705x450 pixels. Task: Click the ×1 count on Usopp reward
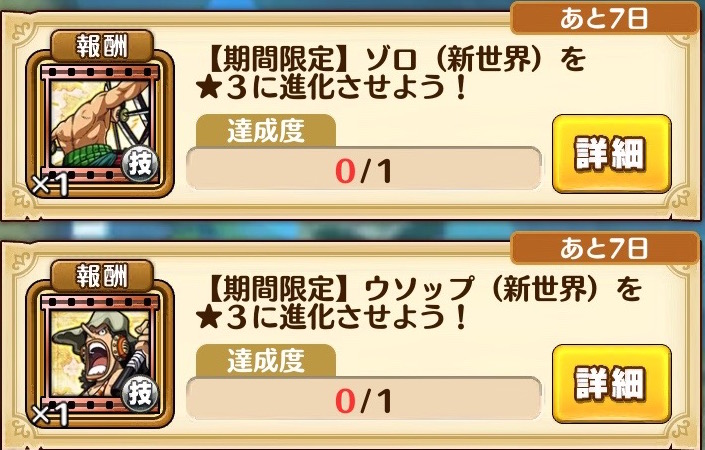(50, 414)
